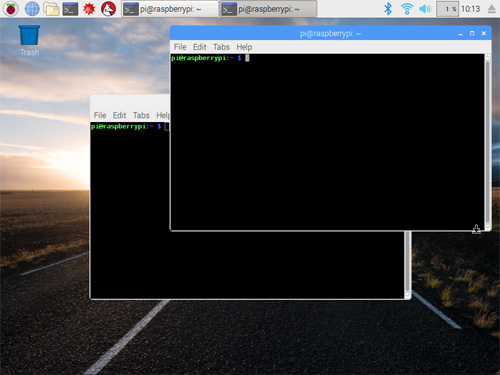
Task: Click the front terminal title bar
Action: [x=330, y=33]
